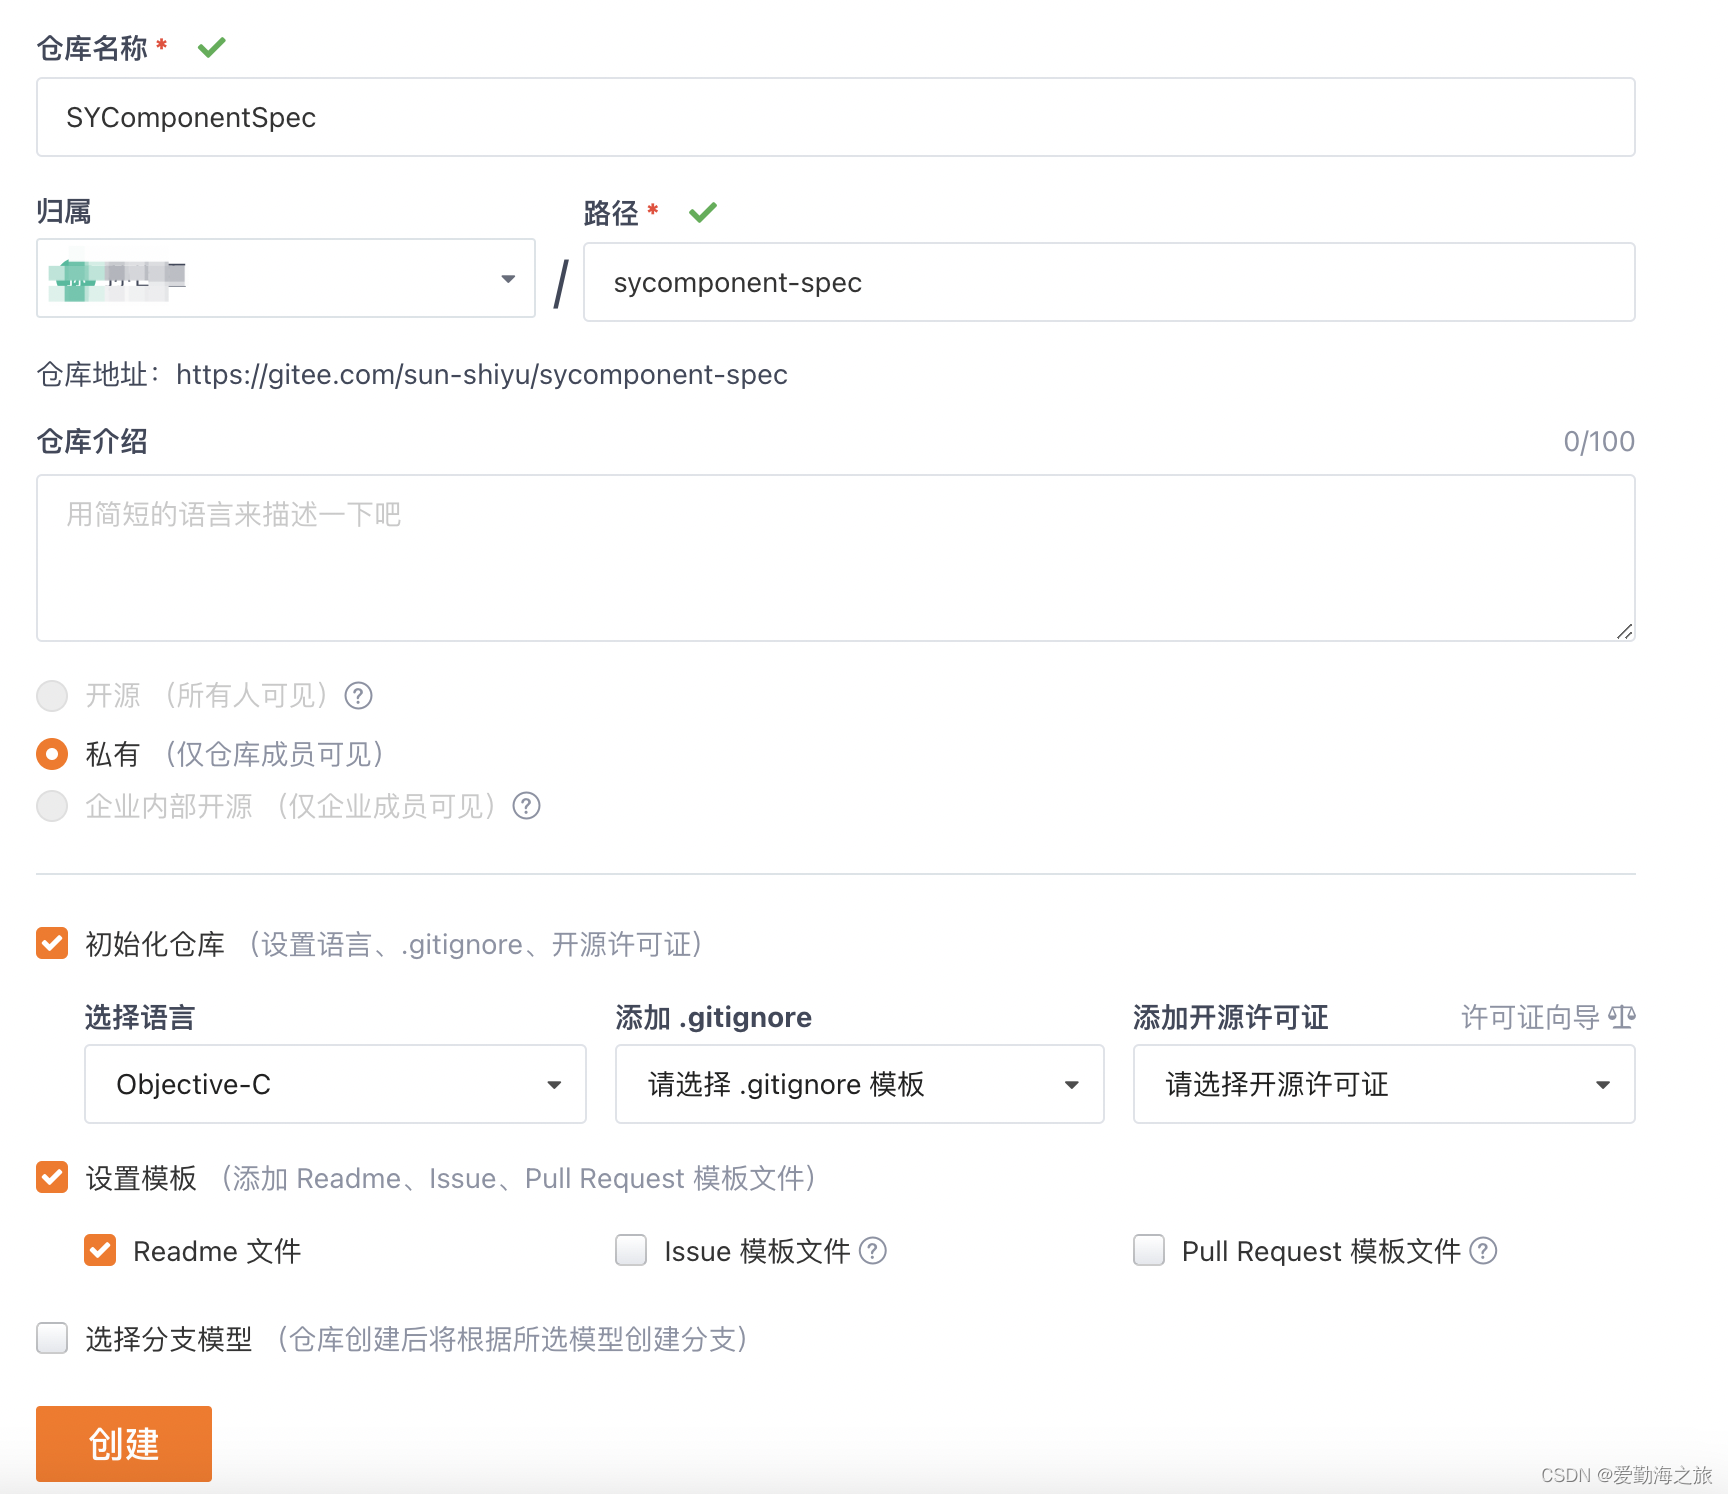The width and height of the screenshot is (1728, 1494).
Task: Open the 开源许可证 license dropdown
Action: coord(1384,1084)
